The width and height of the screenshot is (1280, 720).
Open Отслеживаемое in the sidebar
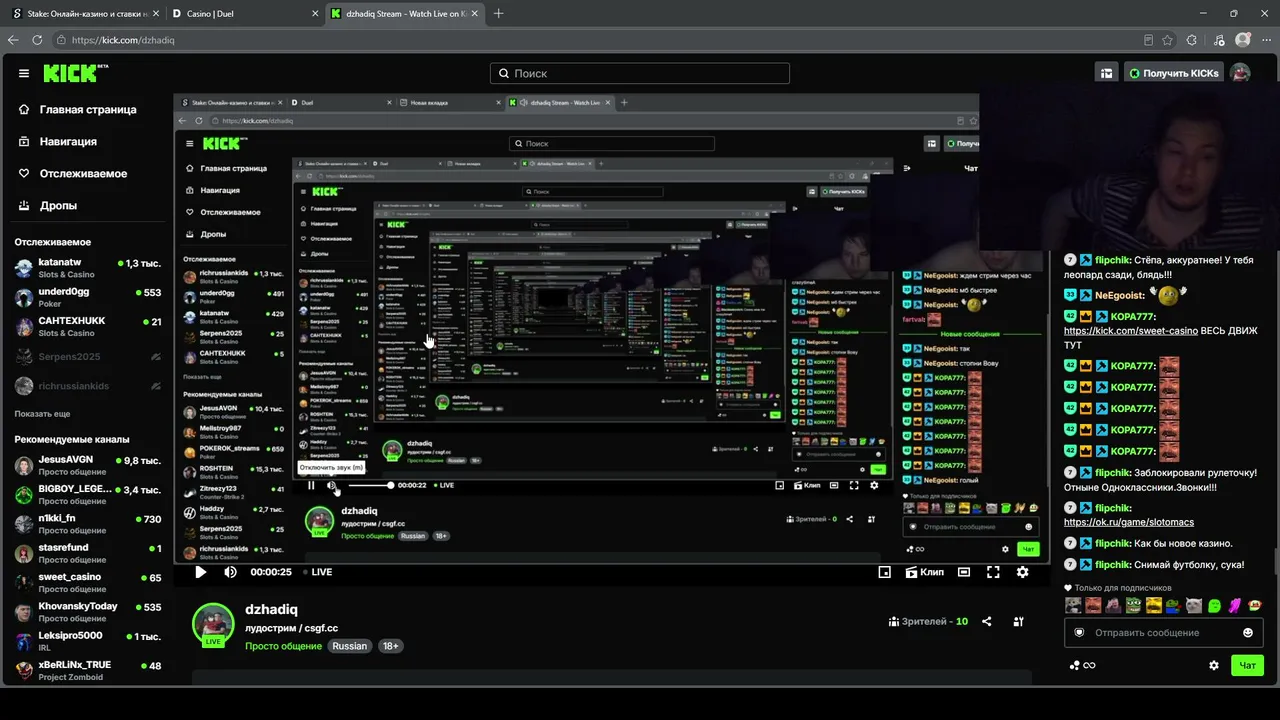coord(73,173)
